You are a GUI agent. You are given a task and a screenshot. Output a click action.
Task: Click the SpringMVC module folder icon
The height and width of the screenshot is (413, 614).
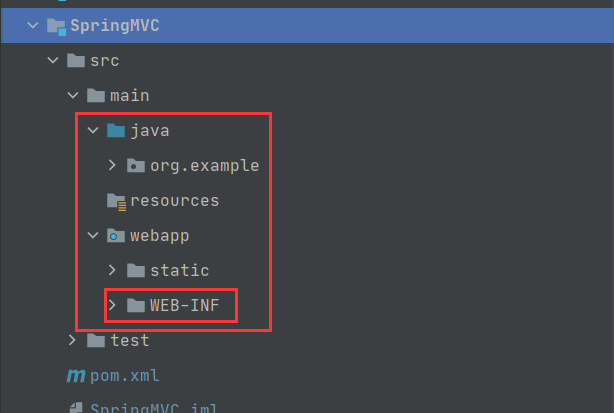(x=56, y=26)
